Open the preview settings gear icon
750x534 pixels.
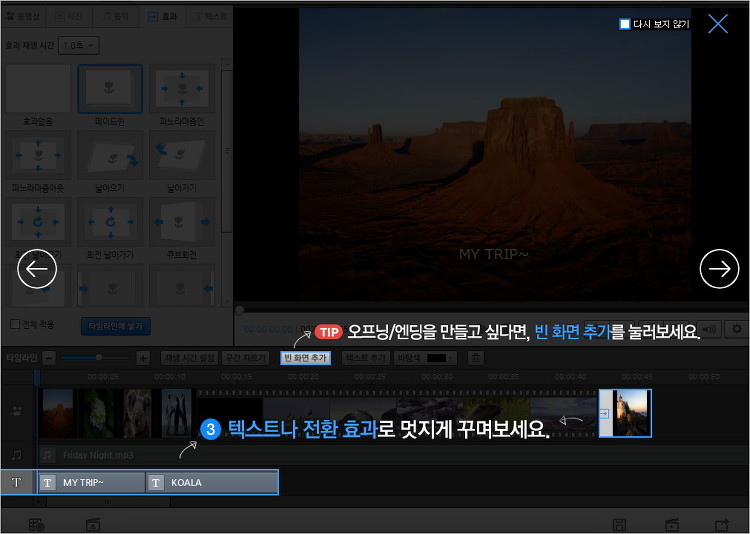(737, 329)
